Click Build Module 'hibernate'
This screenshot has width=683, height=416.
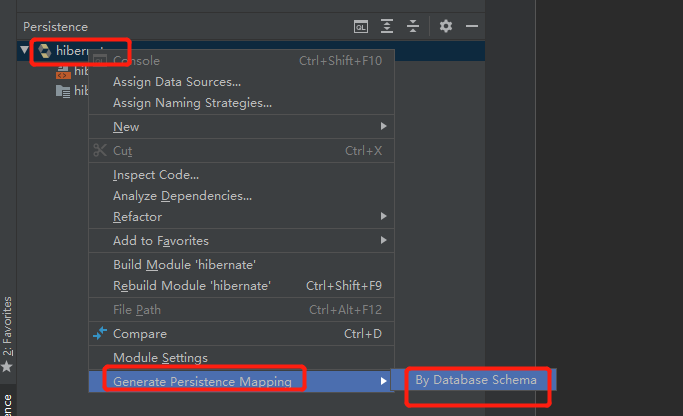point(184,265)
